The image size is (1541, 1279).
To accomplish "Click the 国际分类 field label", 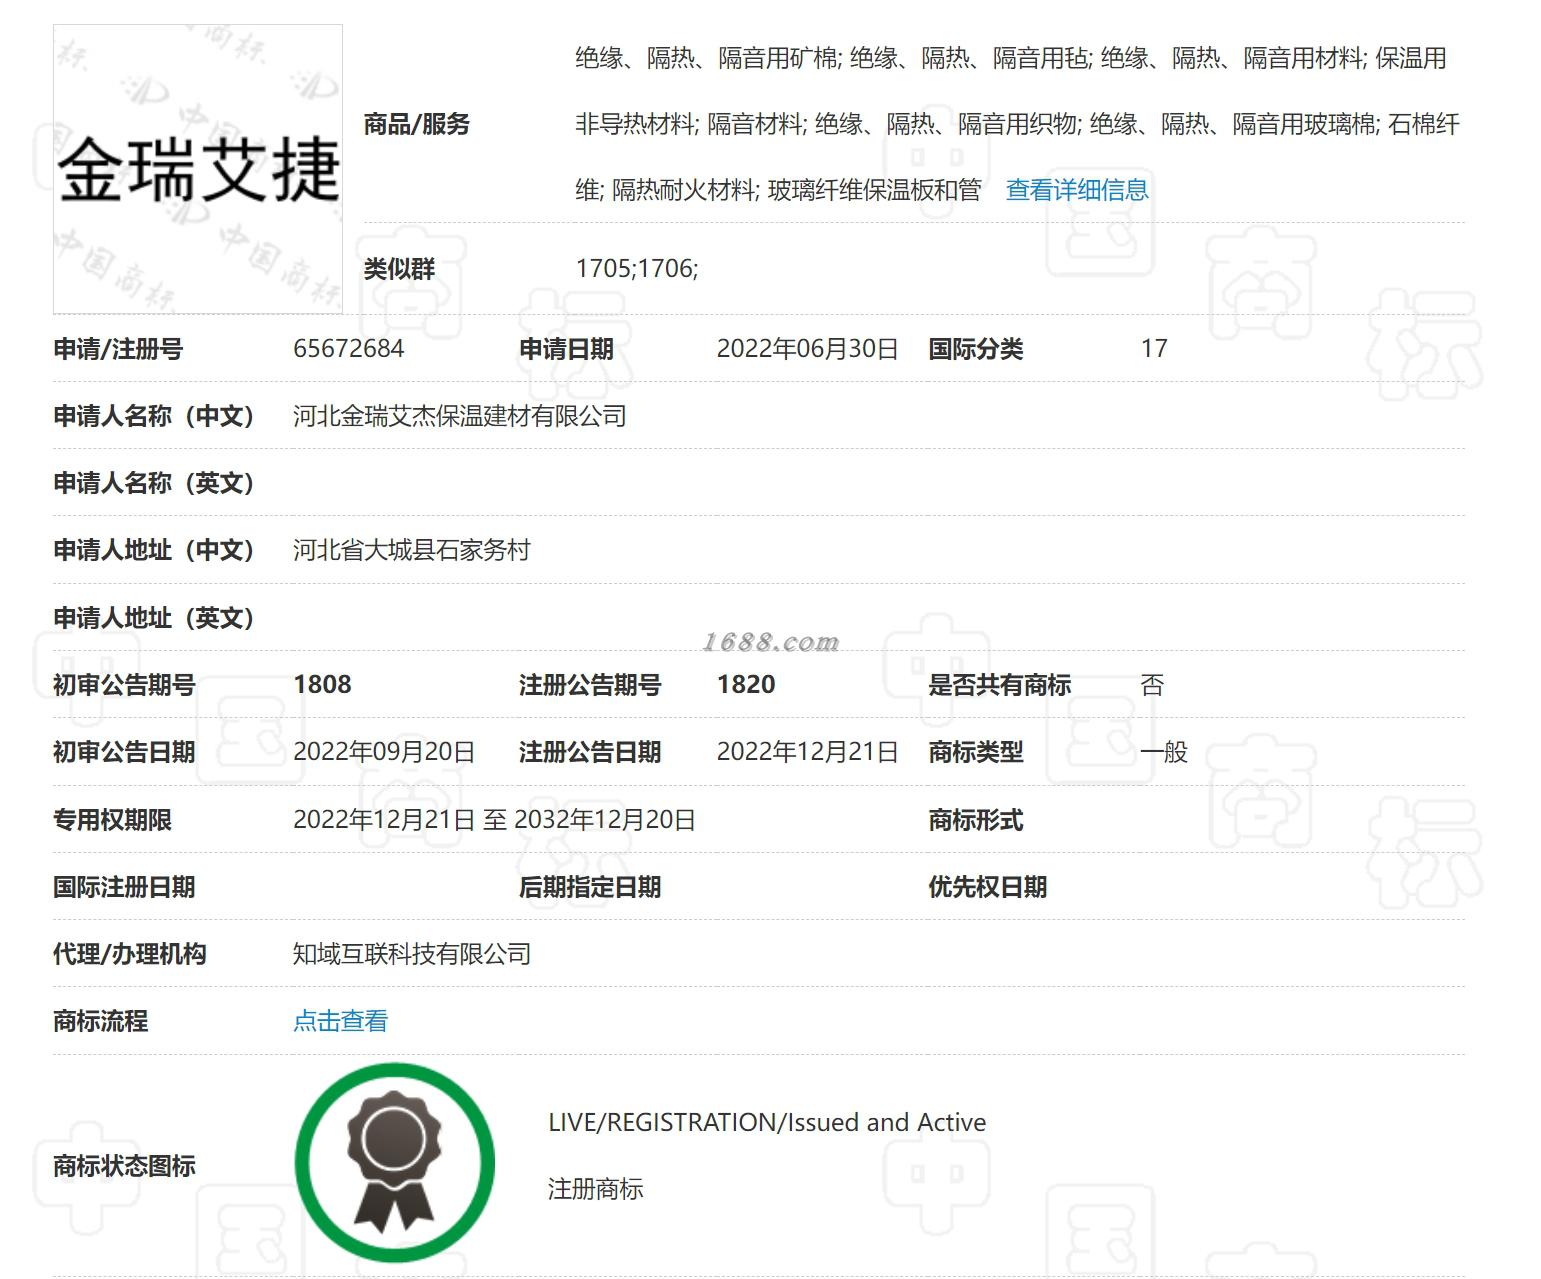I will click(976, 349).
